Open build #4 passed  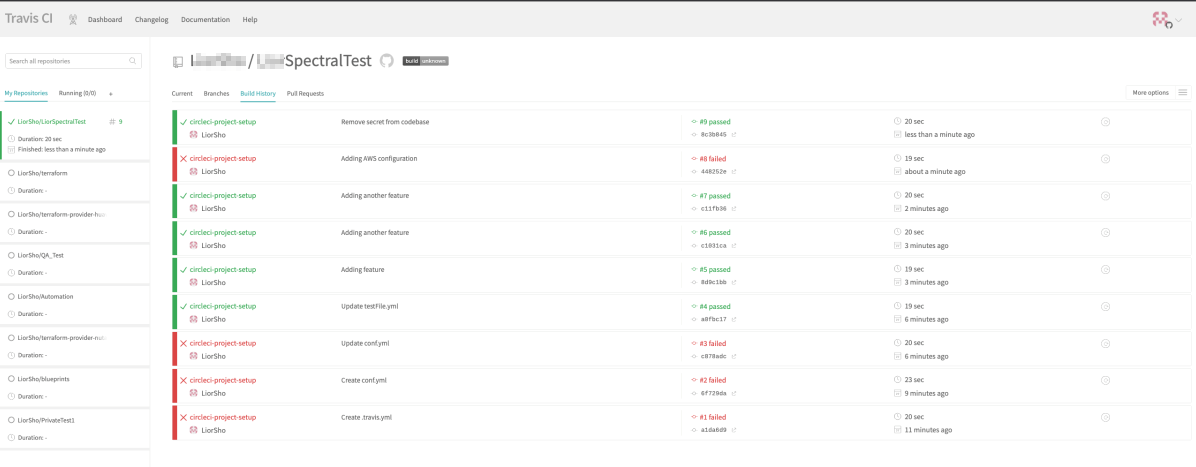(x=715, y=306)
